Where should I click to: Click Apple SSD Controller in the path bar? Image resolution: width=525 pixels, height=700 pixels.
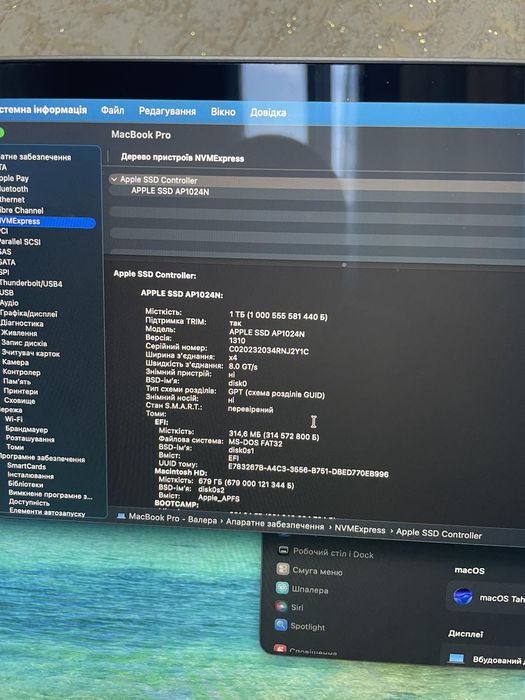tap(438, 533)
